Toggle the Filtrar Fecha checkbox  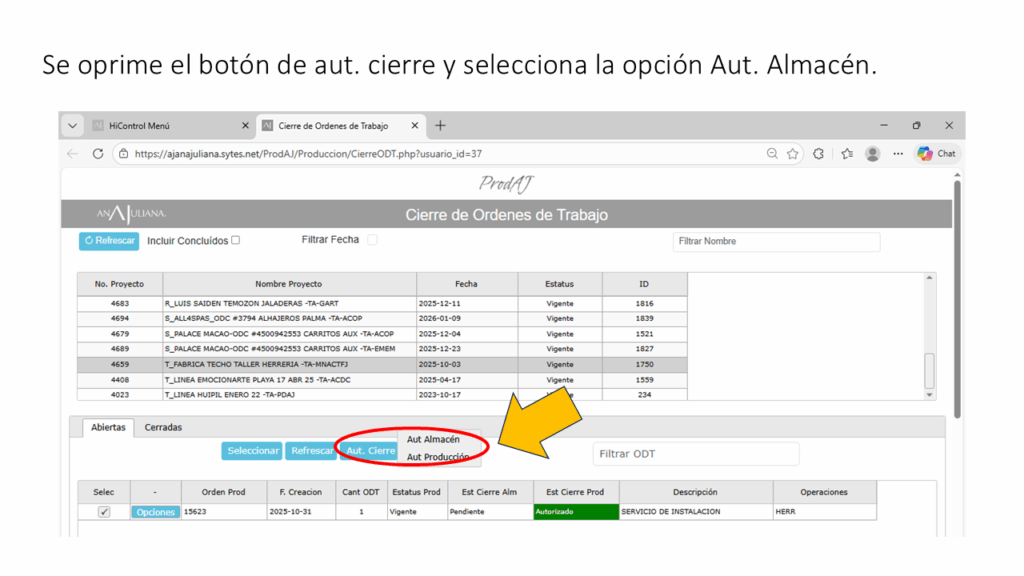(372, 240)
